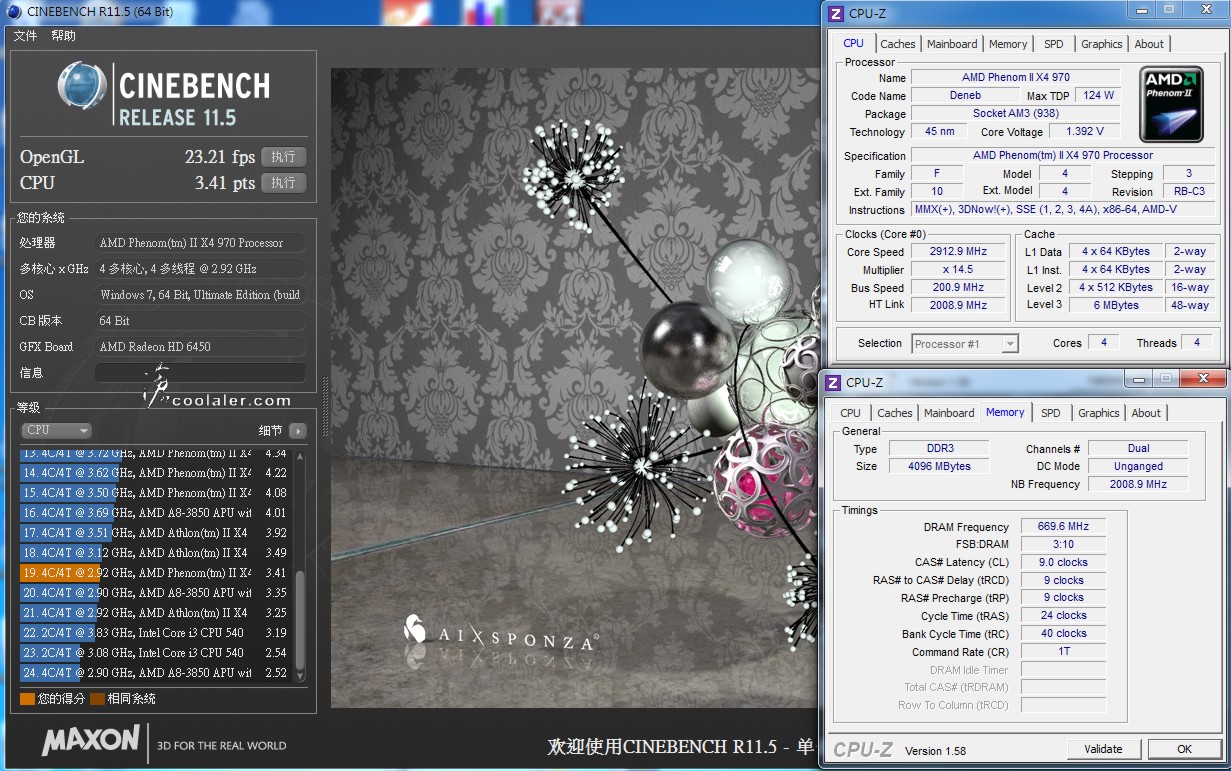Switch to Caches tab in upper CPU-Z
Image resolution: width=1231 pixels, height=771 pixels.
coord(897,44)
